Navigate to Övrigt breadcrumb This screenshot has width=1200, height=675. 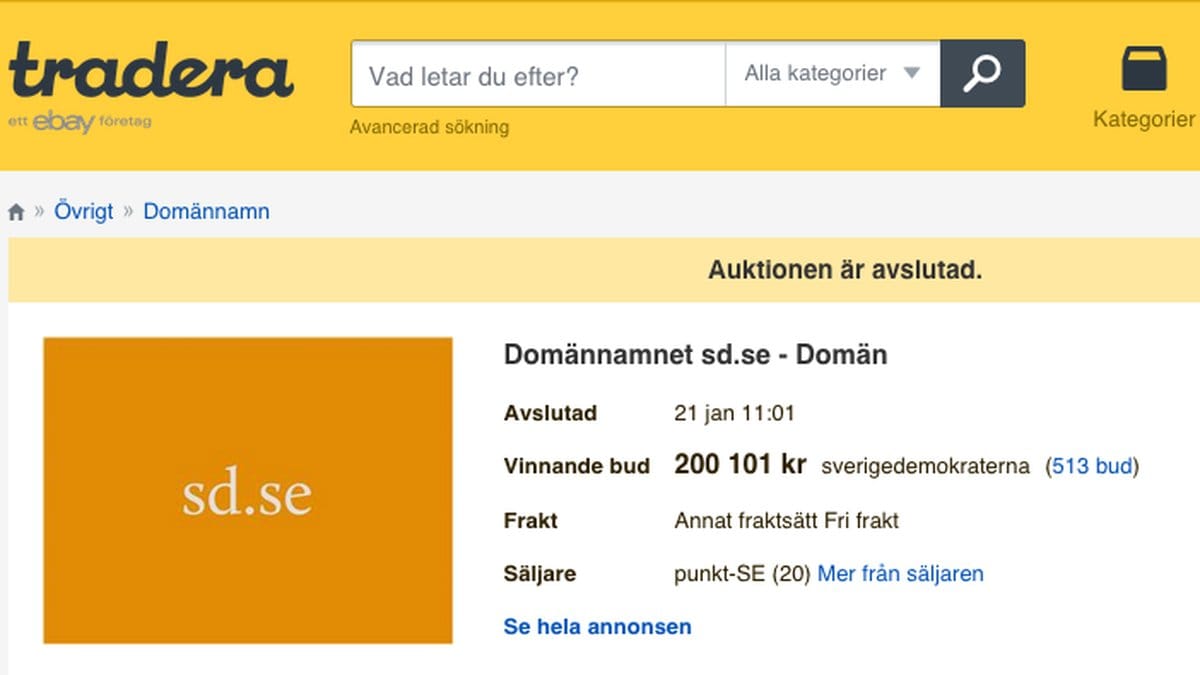click(83, 212)
